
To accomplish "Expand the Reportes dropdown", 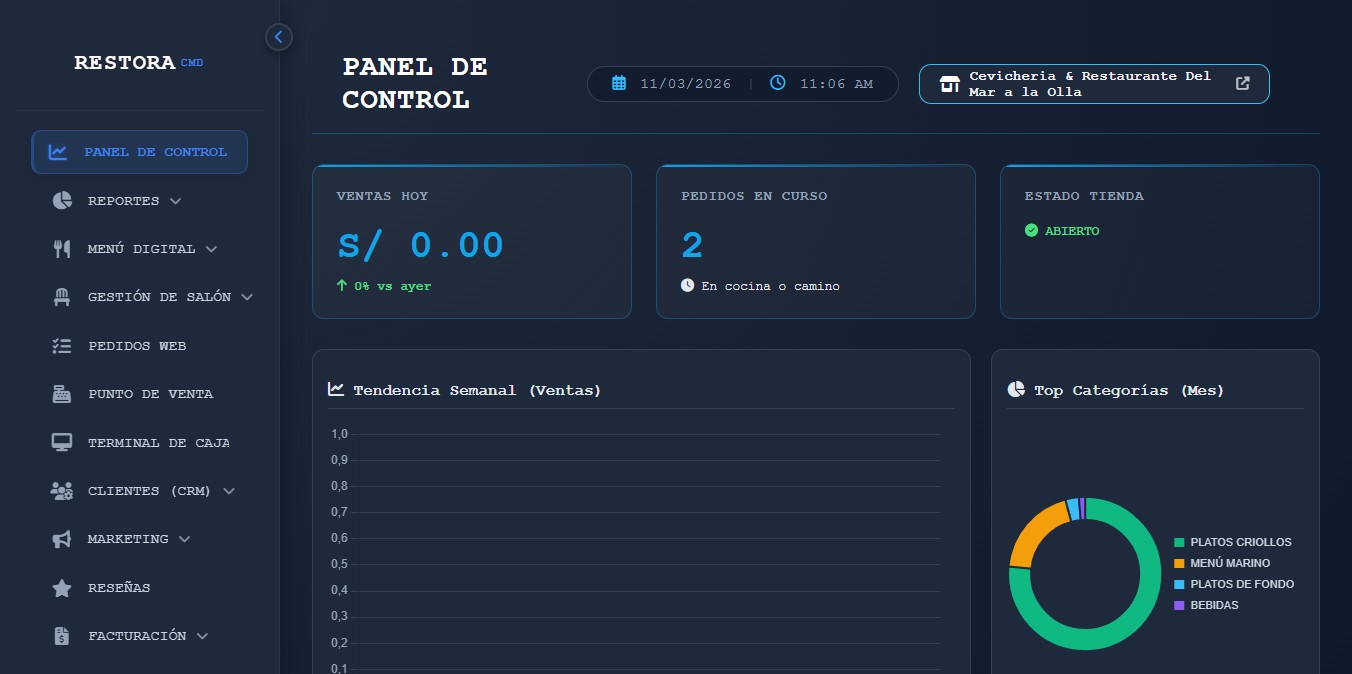I will (176, 200).
